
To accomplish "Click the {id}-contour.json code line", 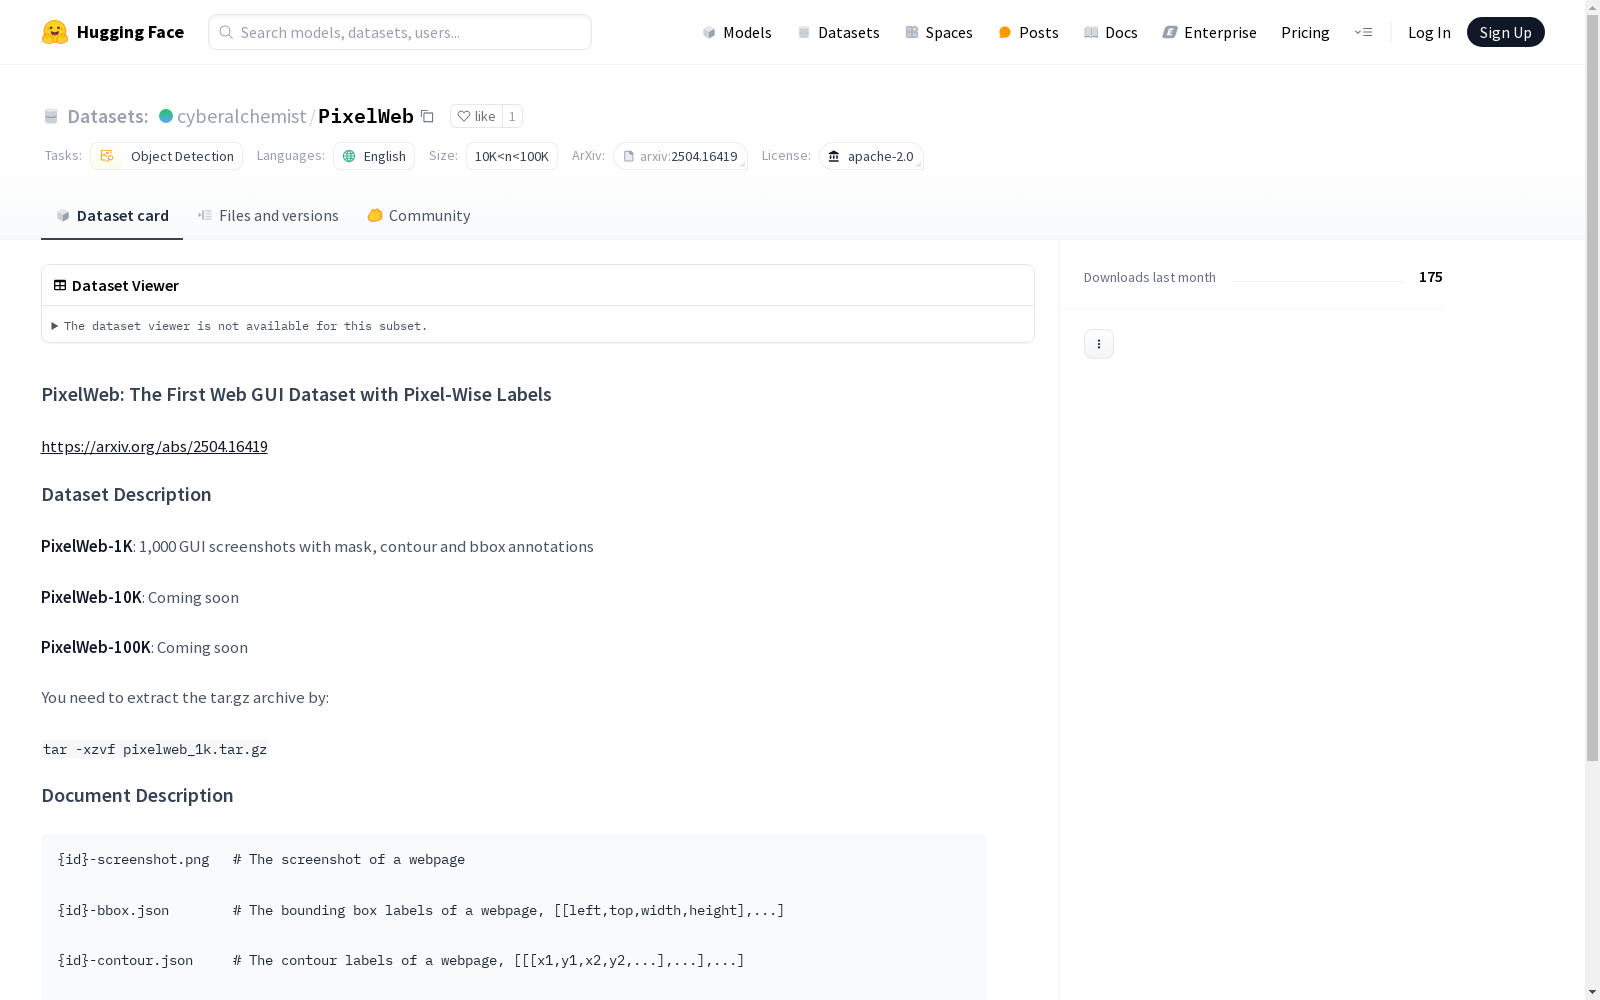I will [401, 960].
